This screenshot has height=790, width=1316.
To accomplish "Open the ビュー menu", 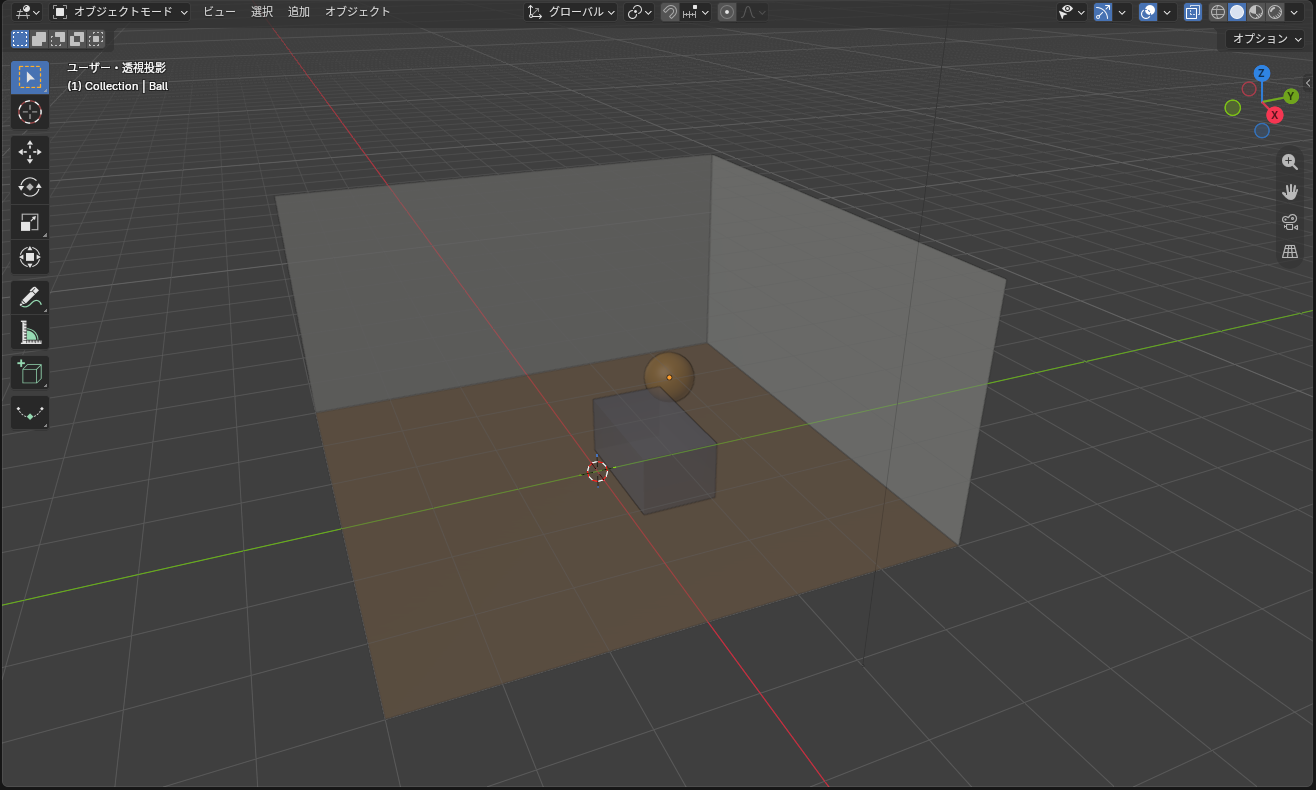I will tap(219, 12).
